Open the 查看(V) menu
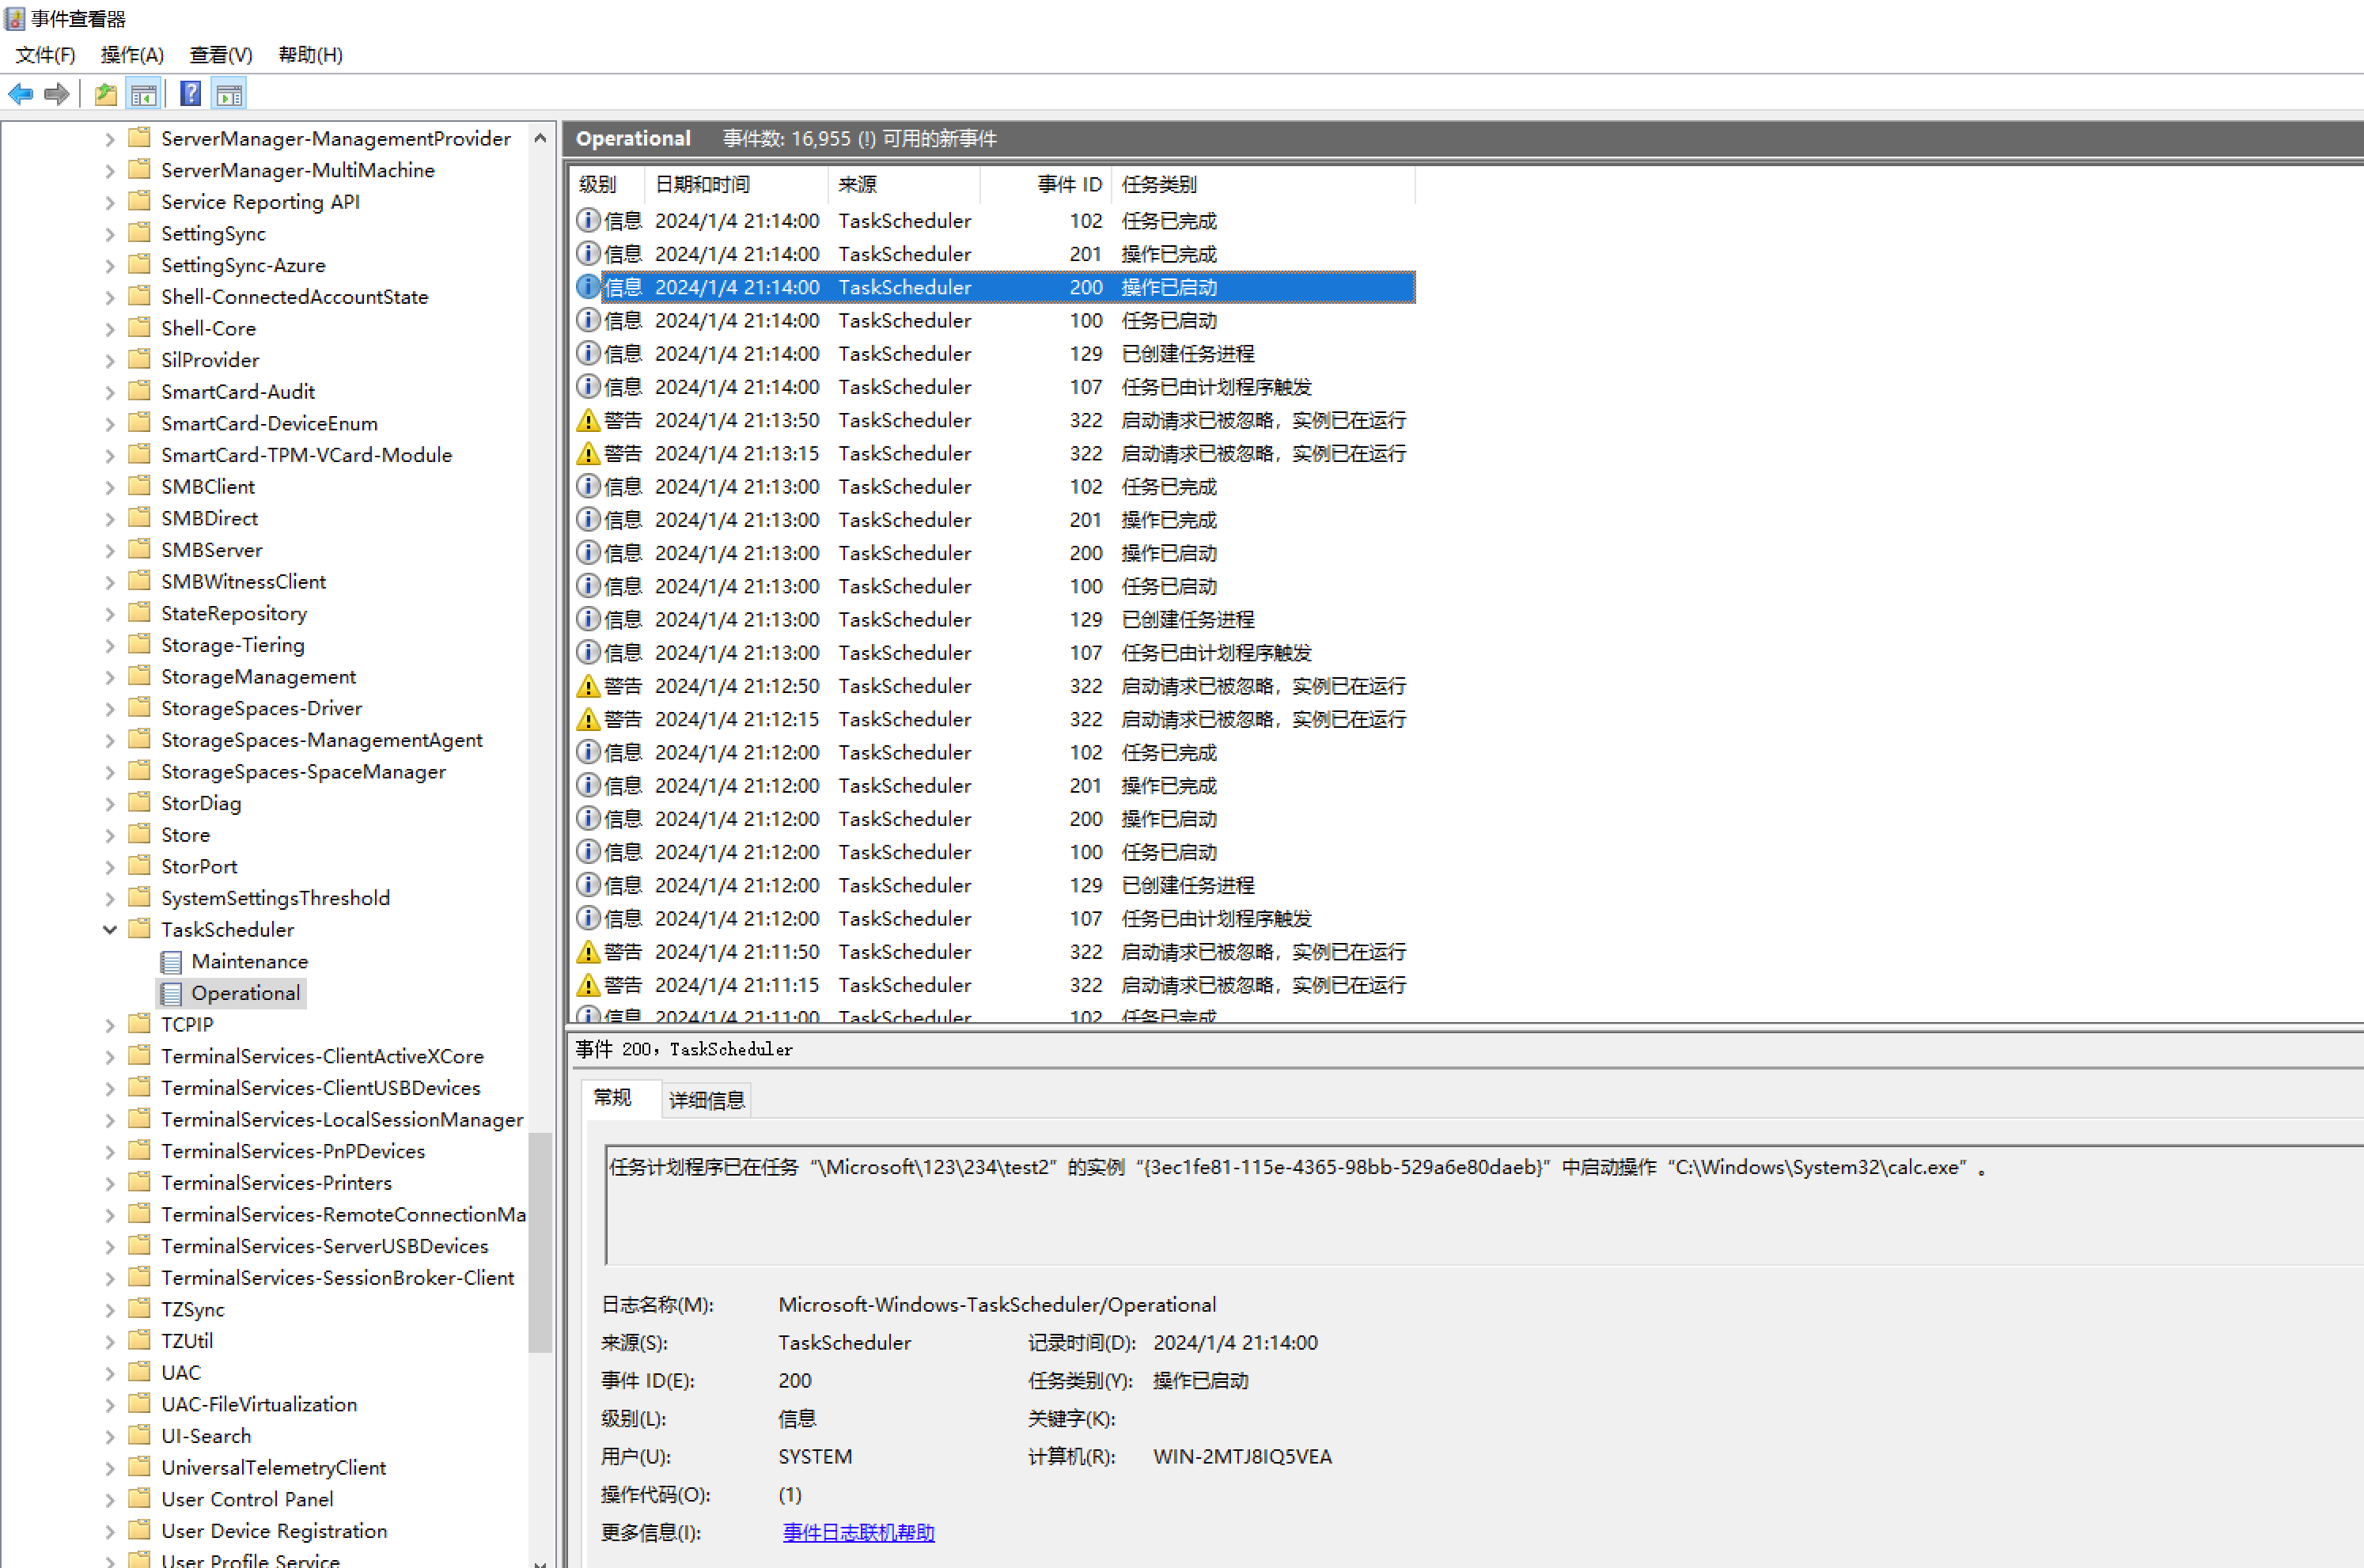2364x1568 pixels. (x=221, y=55)
